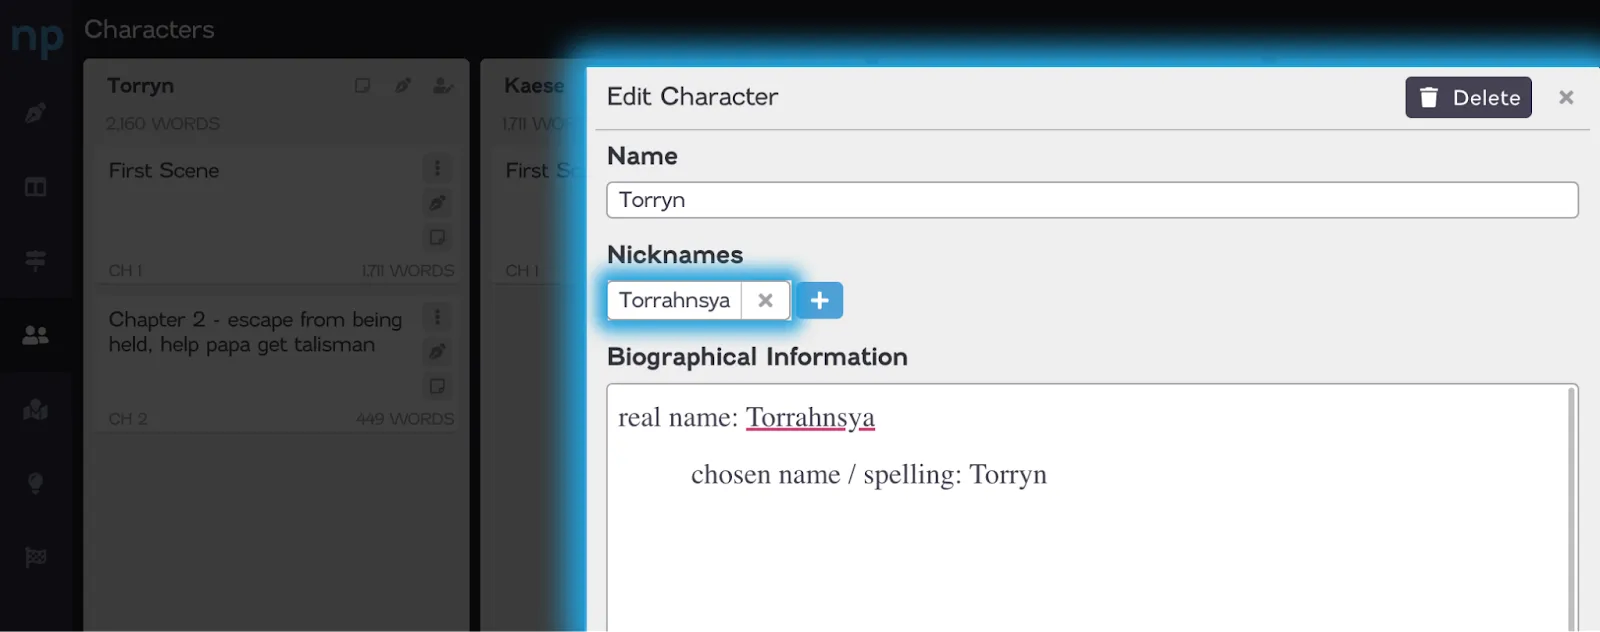Click the 2,160 WORDS count under Torryn
The image size is (1600, 632).
pyautogui.click(x=163, y=124)
